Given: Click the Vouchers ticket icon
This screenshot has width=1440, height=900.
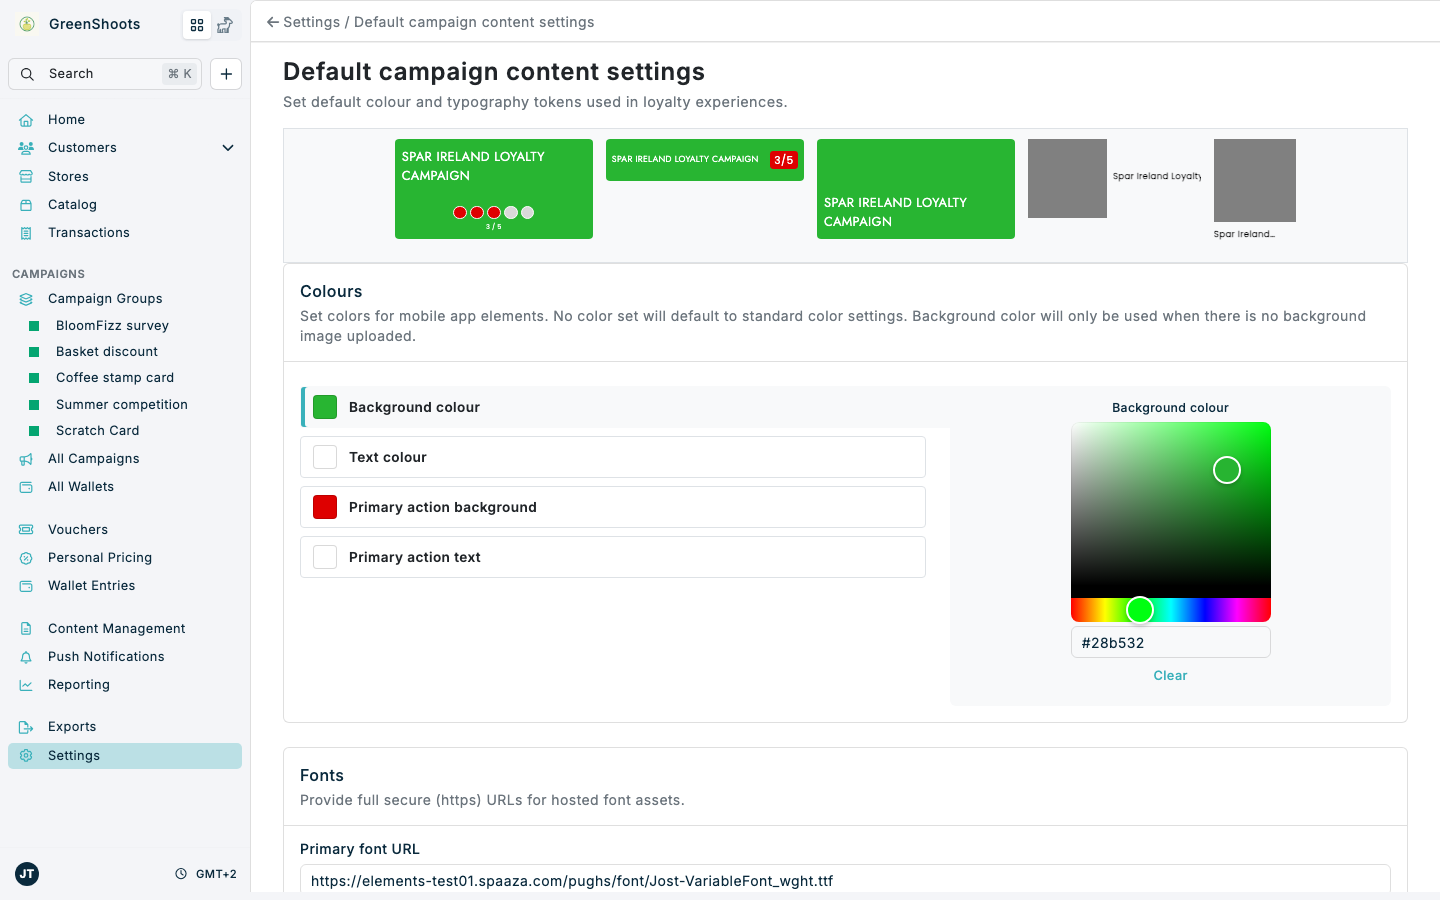Looking at the screenshot, I should click(x=26, y=530).
